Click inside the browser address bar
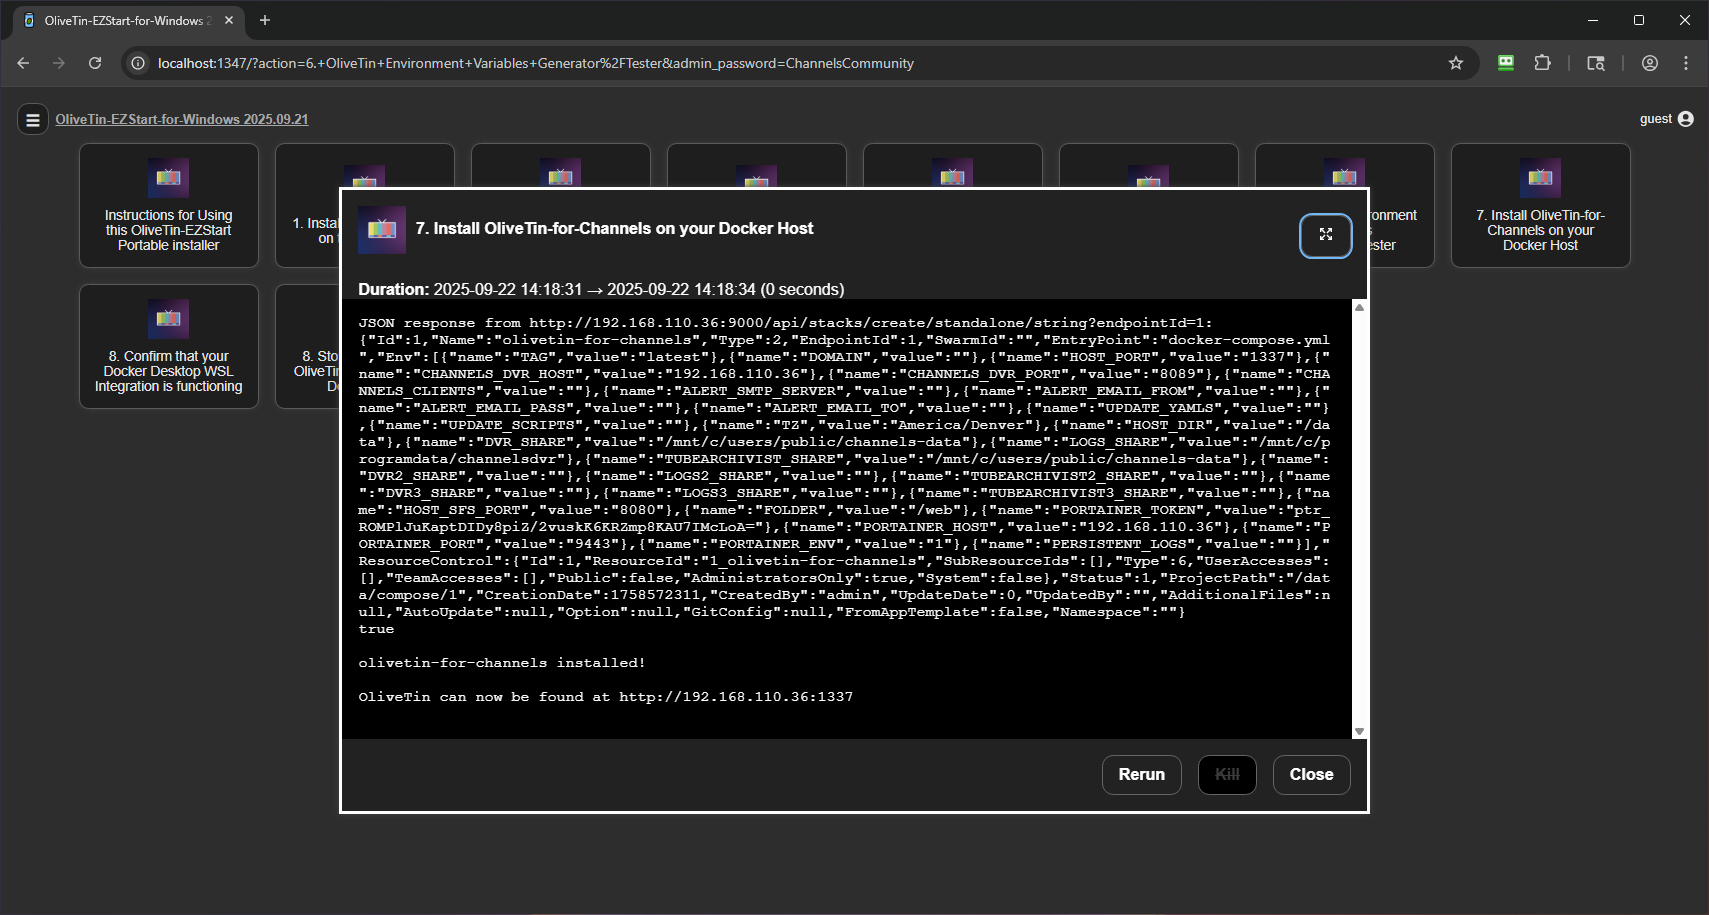 700,62
